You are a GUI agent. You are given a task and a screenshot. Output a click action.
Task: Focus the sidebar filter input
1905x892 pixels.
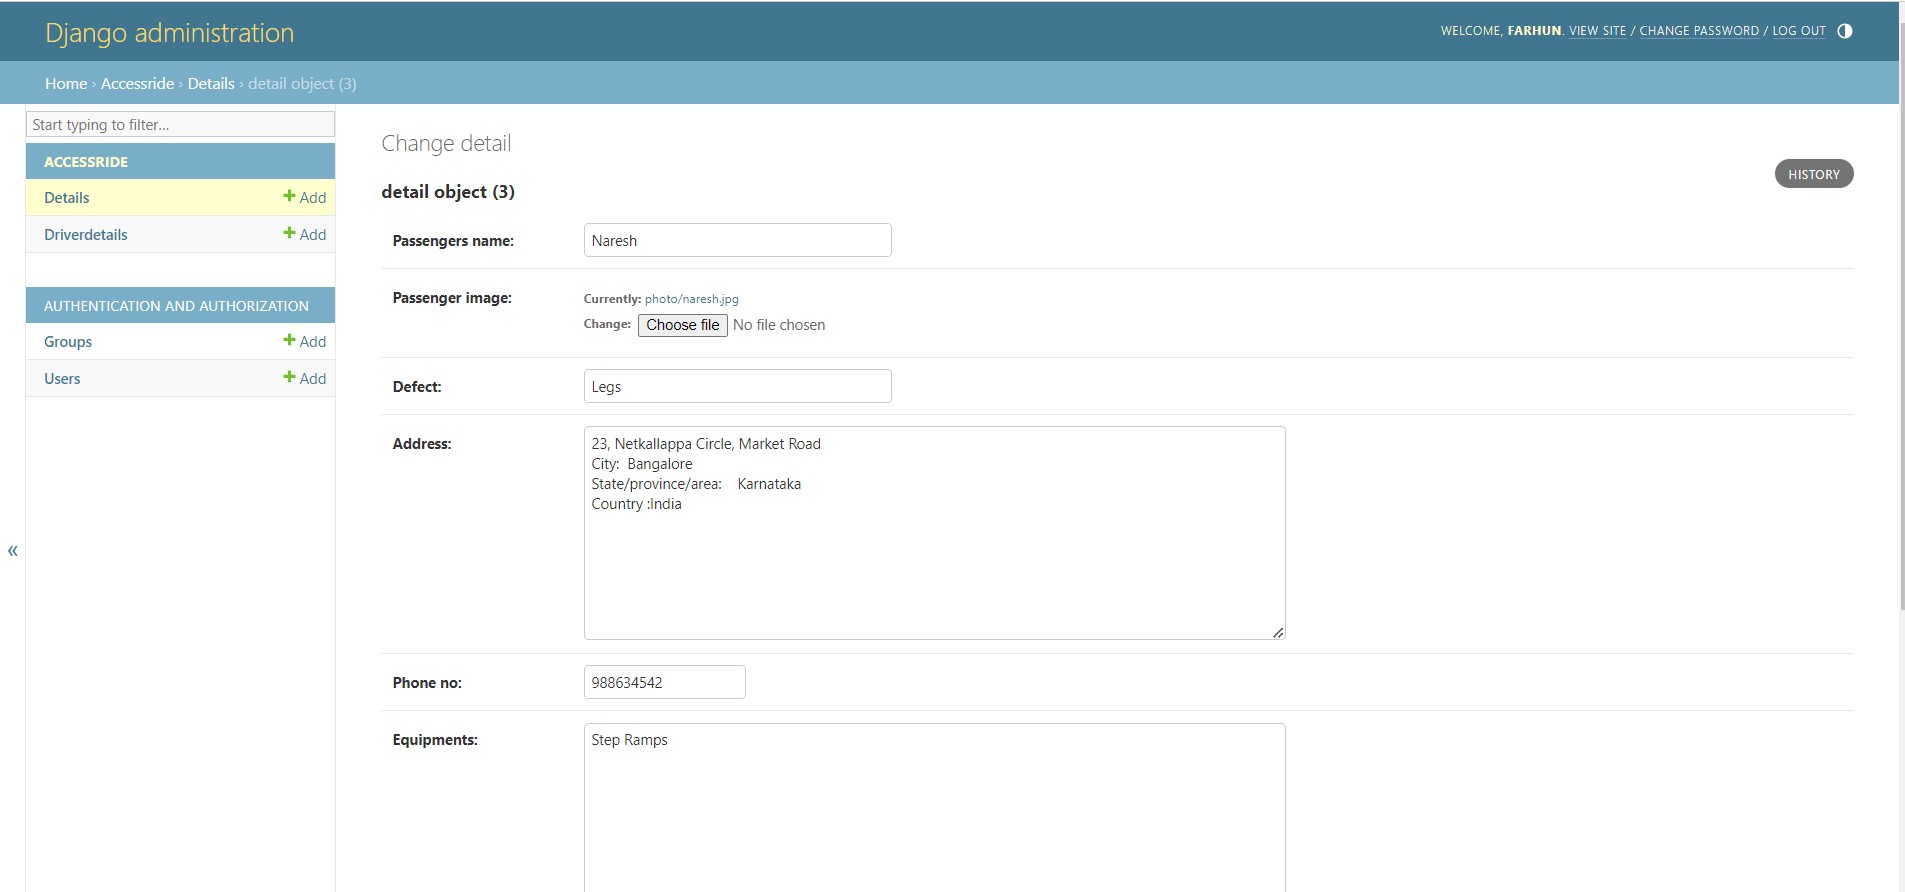tap(180, 124)
